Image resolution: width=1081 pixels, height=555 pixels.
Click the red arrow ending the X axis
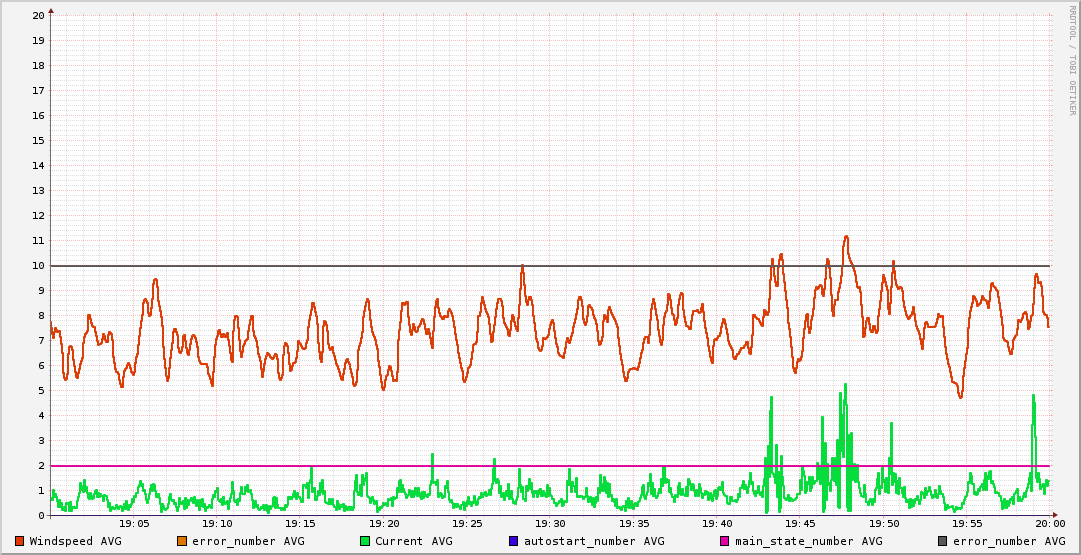coord(1055,516)
